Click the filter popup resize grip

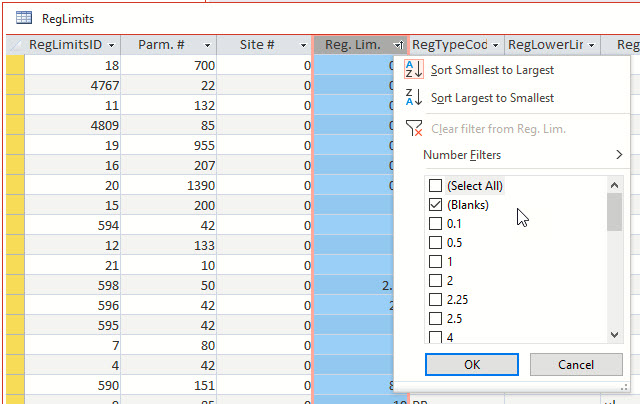624,387
